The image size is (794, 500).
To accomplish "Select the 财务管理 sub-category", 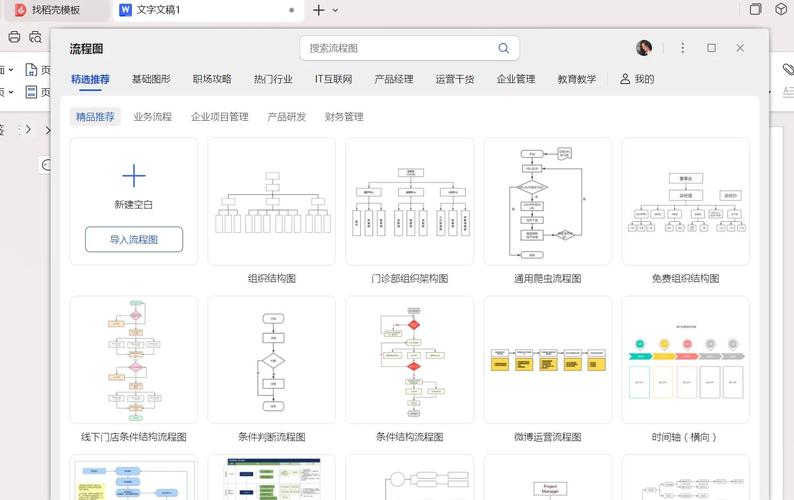I will click(344, 117).
